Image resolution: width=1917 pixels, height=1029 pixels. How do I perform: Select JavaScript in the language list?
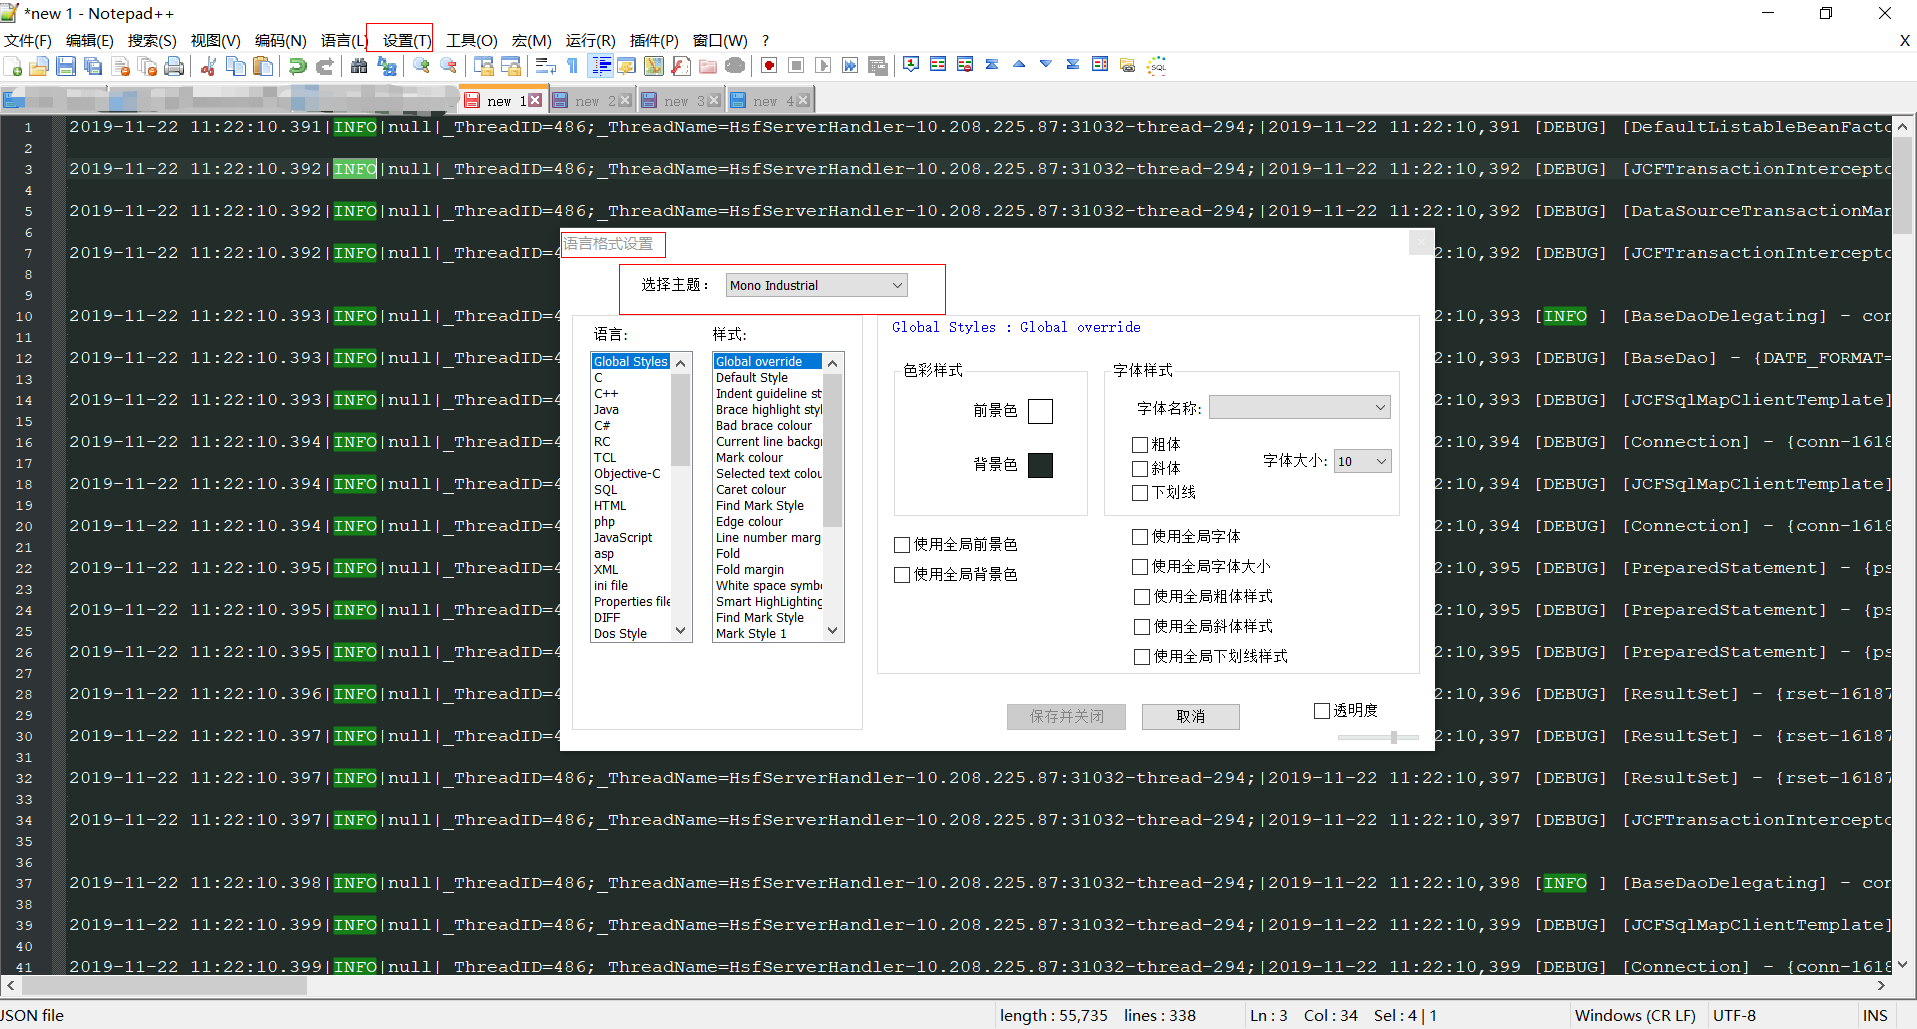tap(623, 537)
